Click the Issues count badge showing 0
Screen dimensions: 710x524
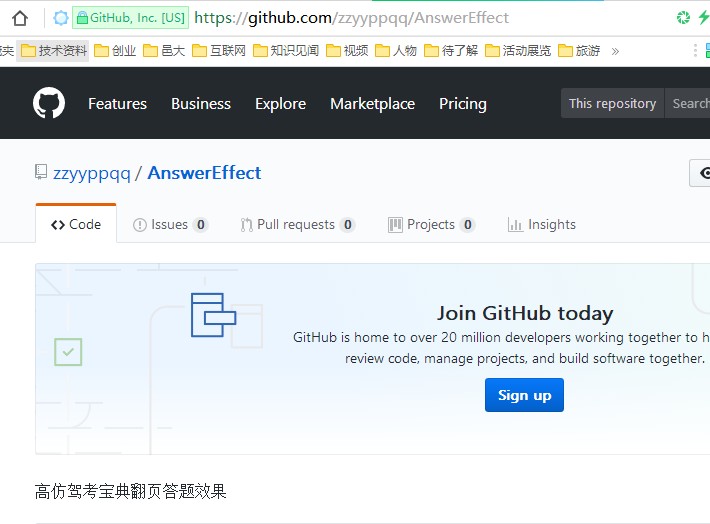(200, 225)
